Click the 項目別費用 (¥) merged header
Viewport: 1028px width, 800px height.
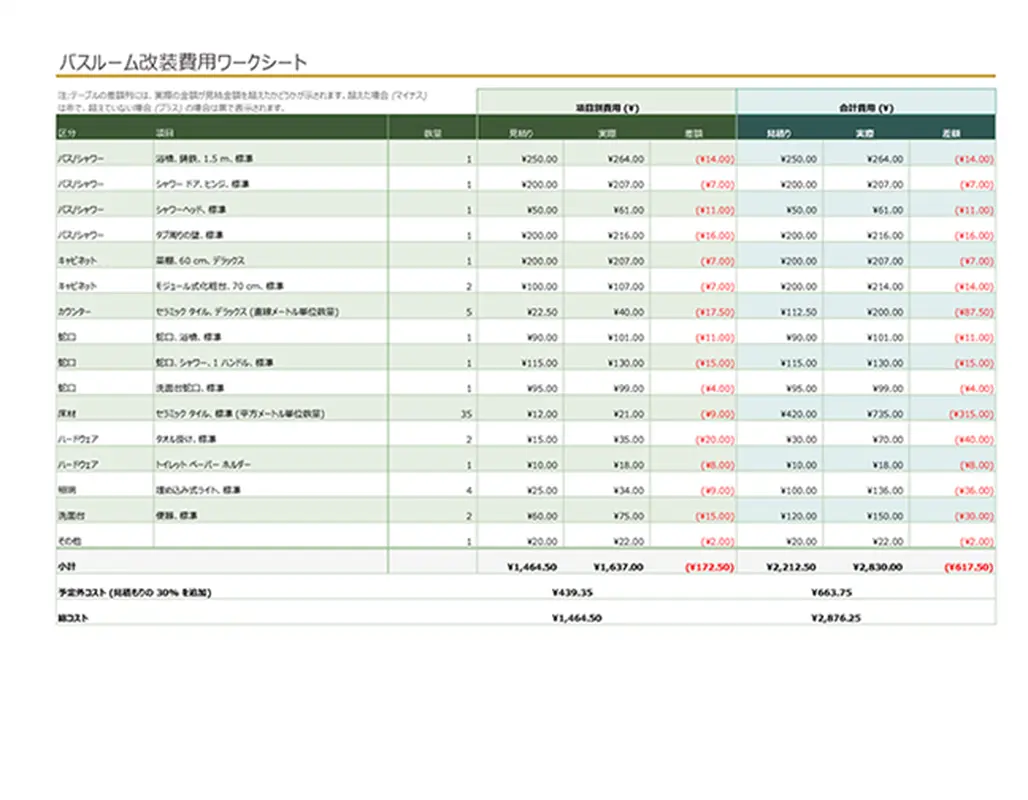(x=608, y=104)
